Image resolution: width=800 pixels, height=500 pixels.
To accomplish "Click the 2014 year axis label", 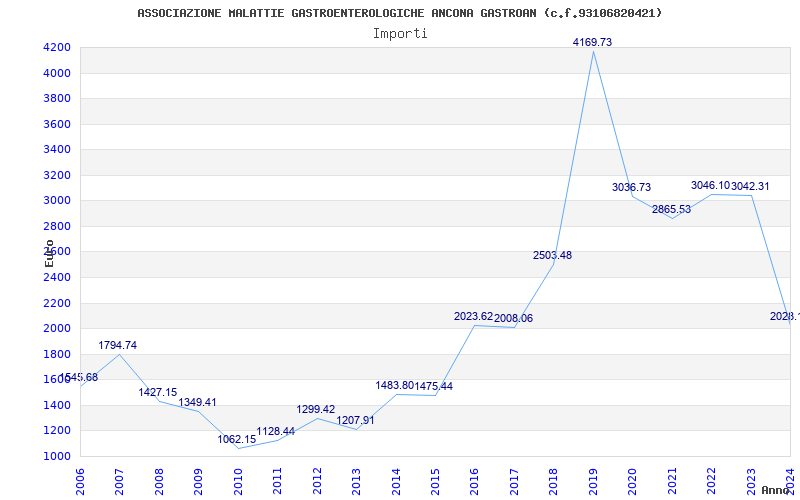I will point(396,482).
